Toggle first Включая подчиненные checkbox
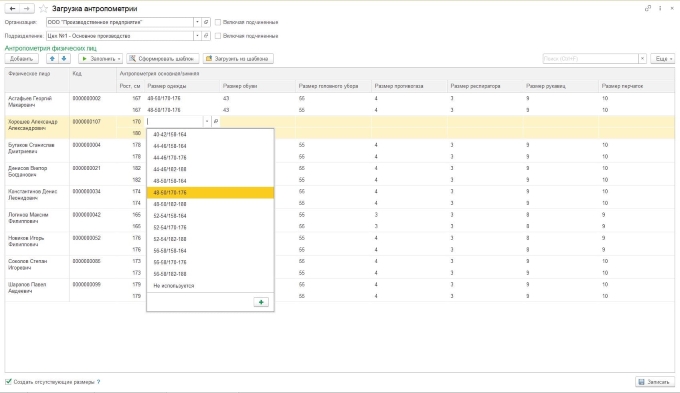 click(218, 22)
